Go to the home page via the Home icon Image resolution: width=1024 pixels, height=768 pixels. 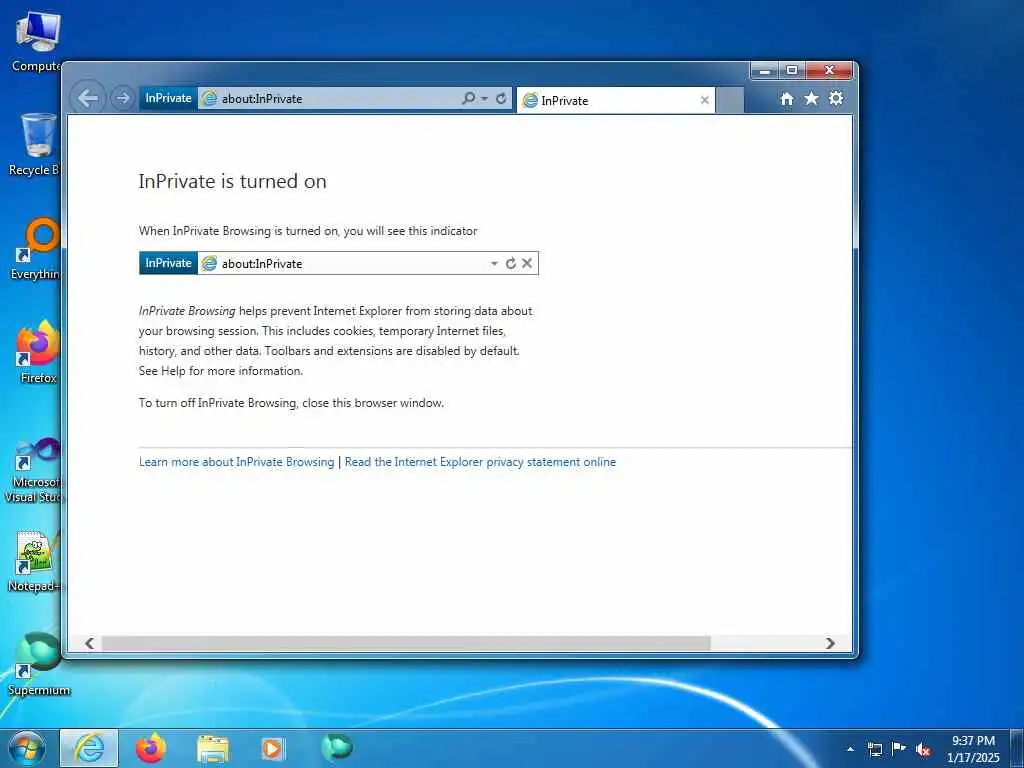[x=787, y=99]
